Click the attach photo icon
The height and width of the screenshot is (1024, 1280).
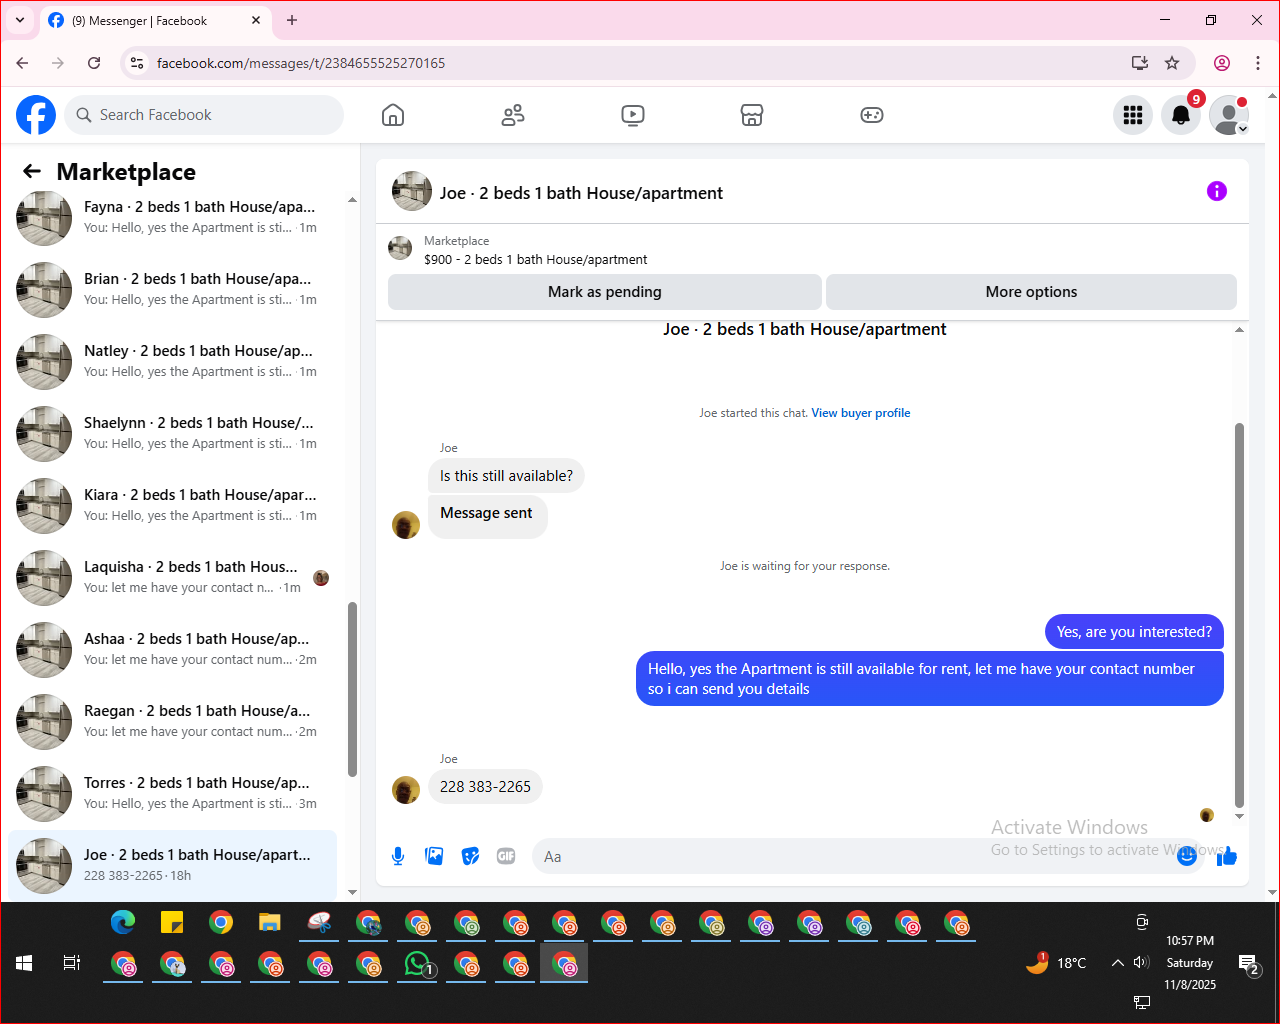(x=434, y=856)
